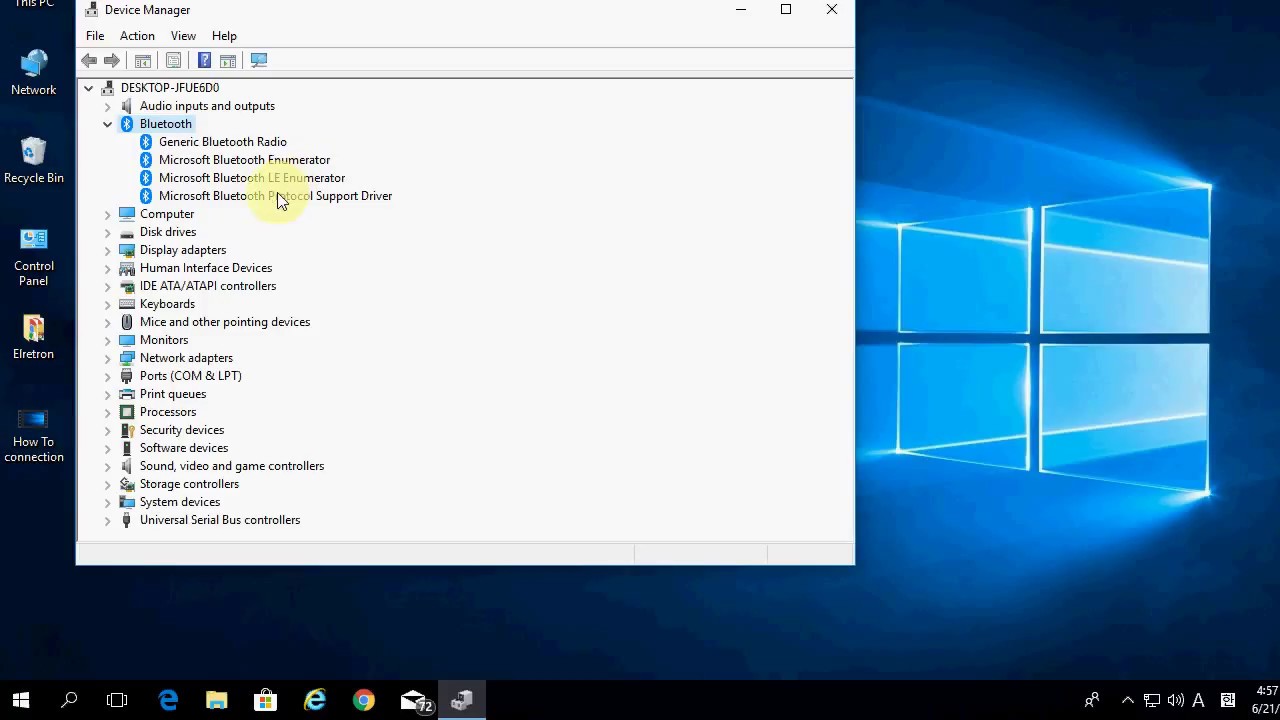Select Microsoft Bluetooth Enumerator device
The image size is (1280, 720).
tap(244, 160)
